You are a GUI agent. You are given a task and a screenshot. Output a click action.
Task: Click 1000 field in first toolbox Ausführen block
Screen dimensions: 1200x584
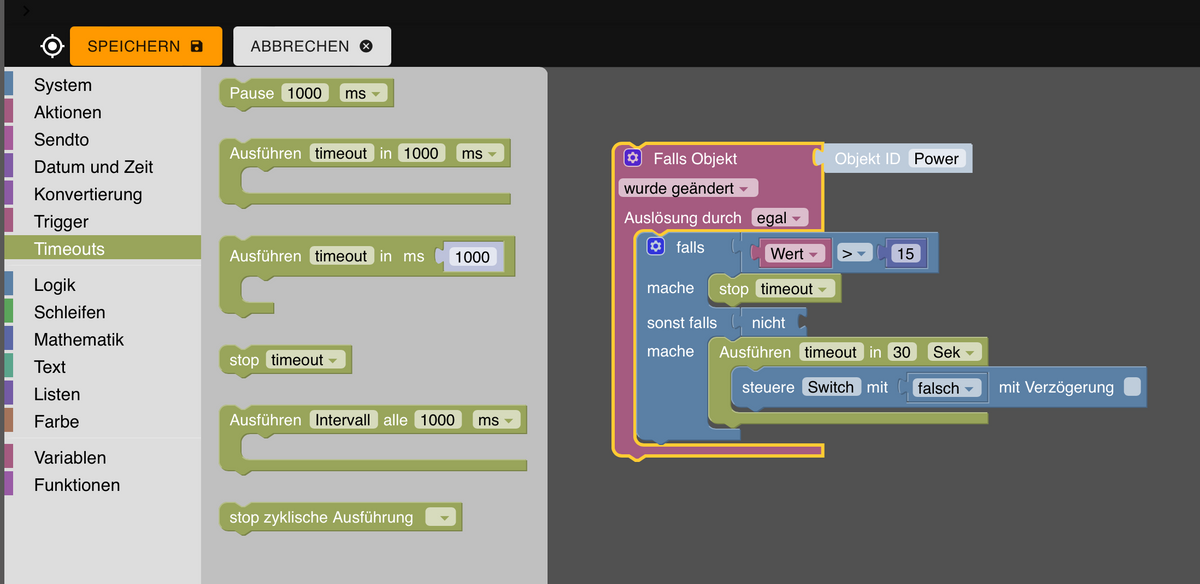pos(421,153)
